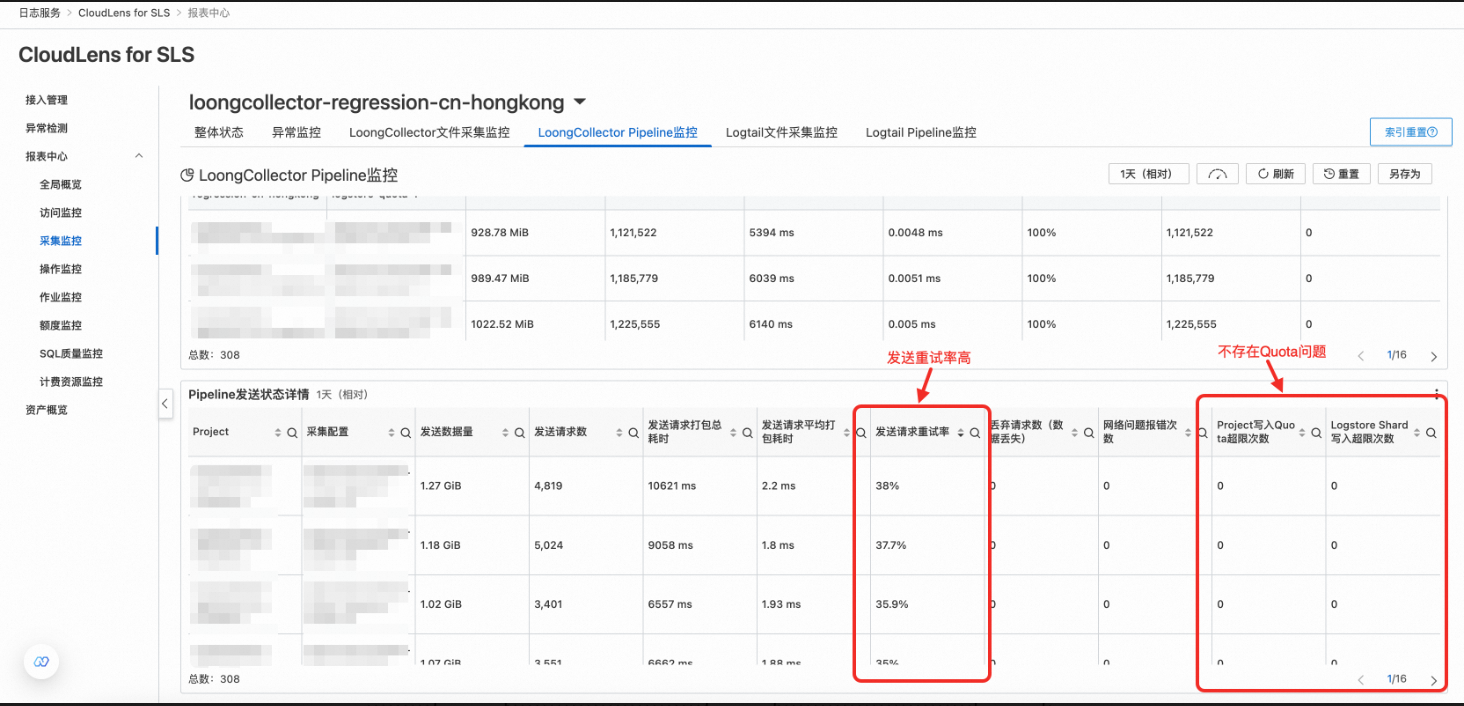Viewport: 1464px width, 706px height.
Task: Sort by Logstore Shard写入超限次数 column
Action: pyautogui.click(x=1416, y=433)
